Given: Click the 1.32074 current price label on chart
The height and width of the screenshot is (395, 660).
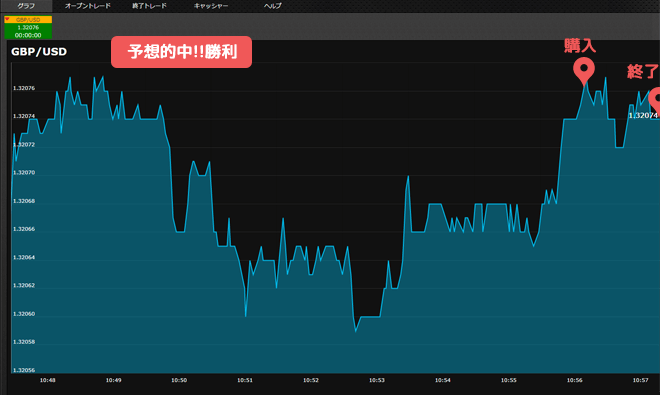Looking at the screenshot, I should tap(643, 115).
